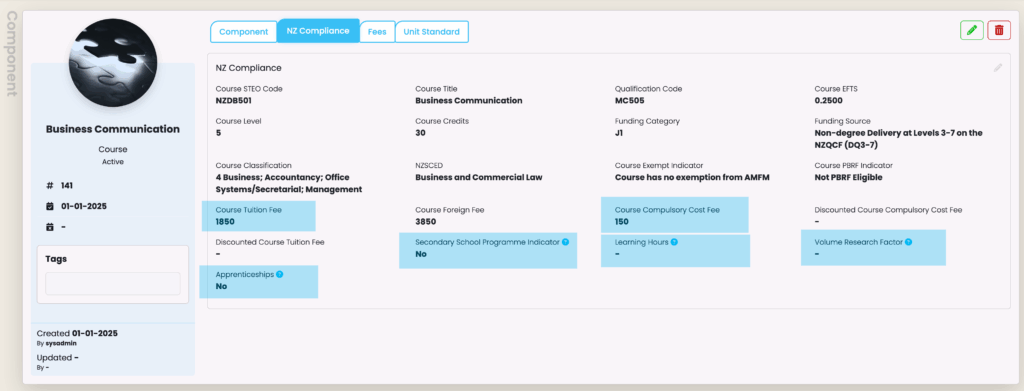Open help icon beside Apprenticeships
The image size is (1024, 391).
coord(280,274)
